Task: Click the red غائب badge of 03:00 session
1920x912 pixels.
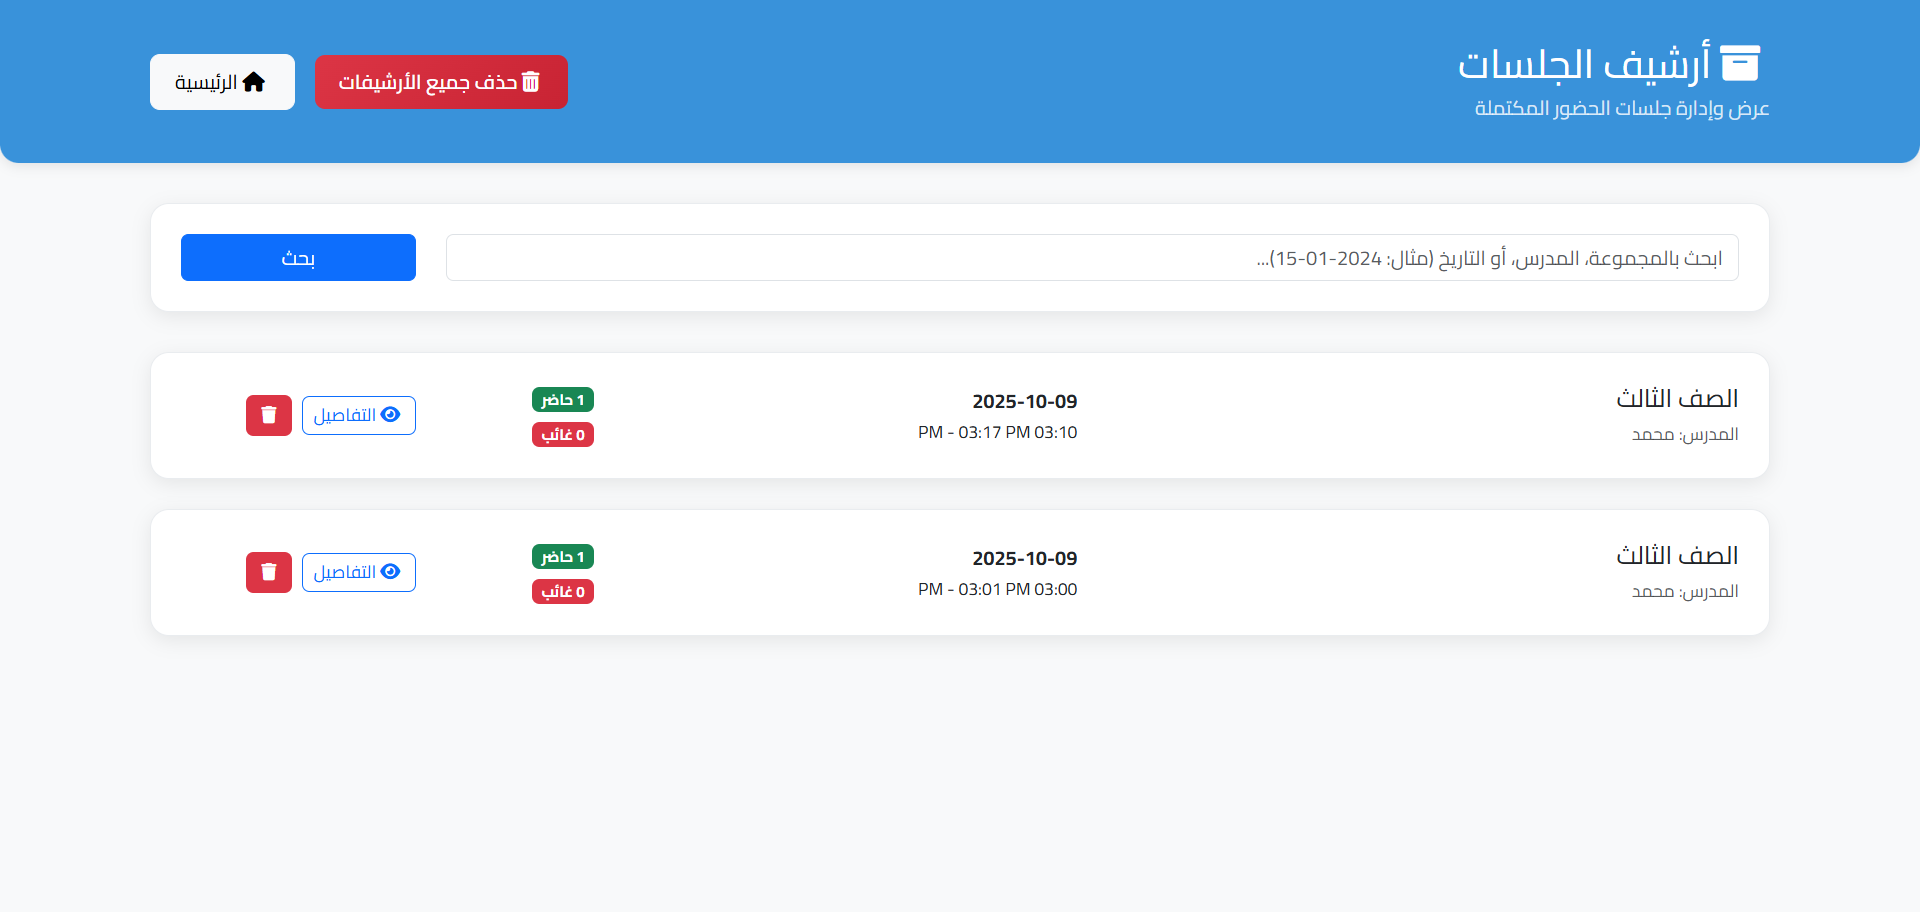Action: (x=563, y=592)
